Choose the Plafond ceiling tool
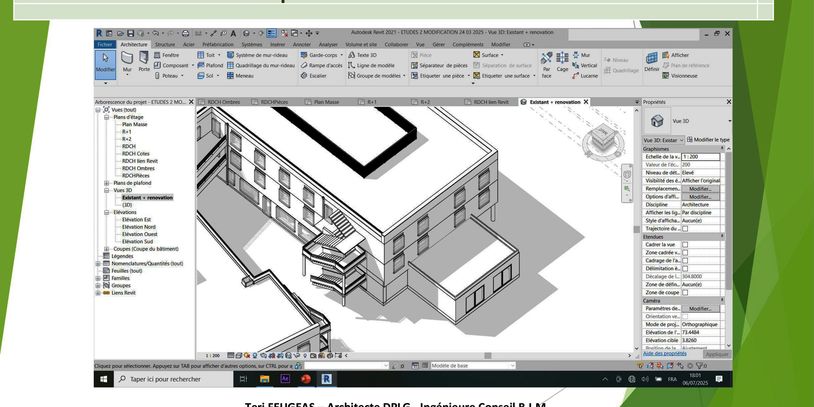The image size is (814, 407). (210, 65)
